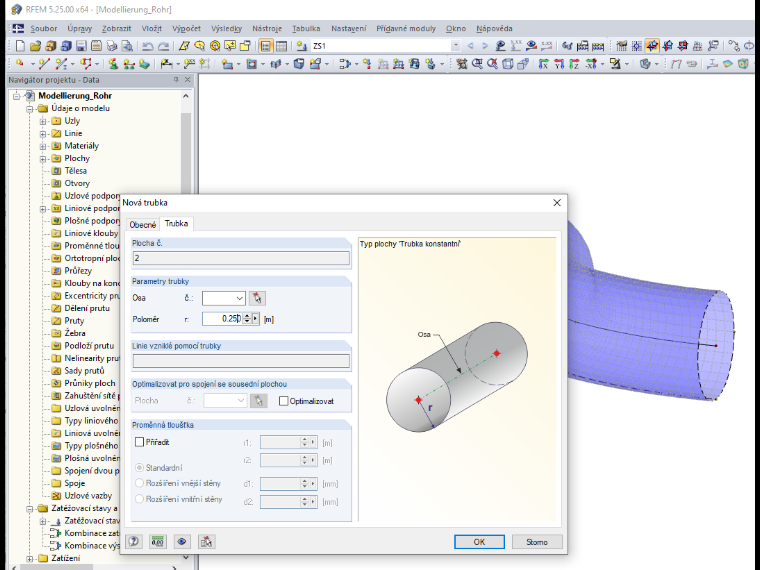Click the New model icon in toolbar
Screen dimensions: 760x570
pos(20,46)
